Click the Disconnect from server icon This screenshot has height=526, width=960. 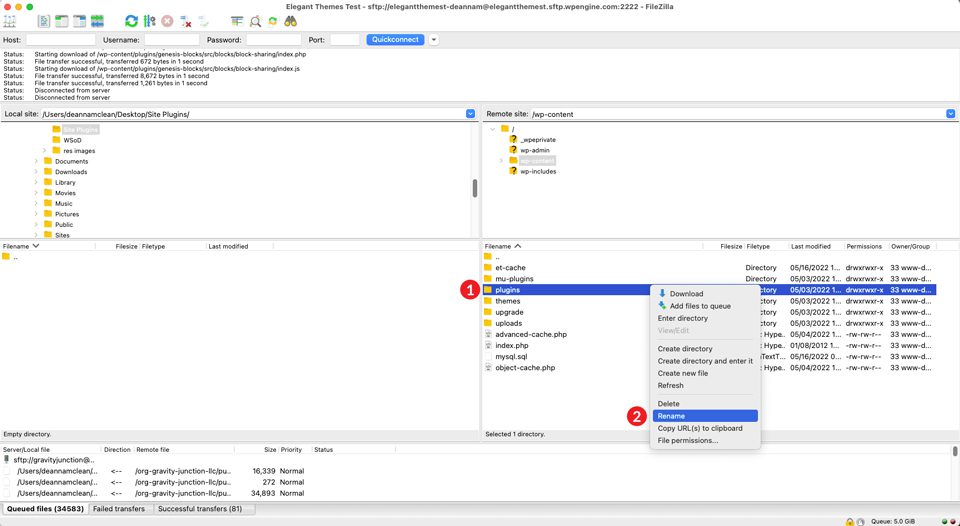click(185, 20)
